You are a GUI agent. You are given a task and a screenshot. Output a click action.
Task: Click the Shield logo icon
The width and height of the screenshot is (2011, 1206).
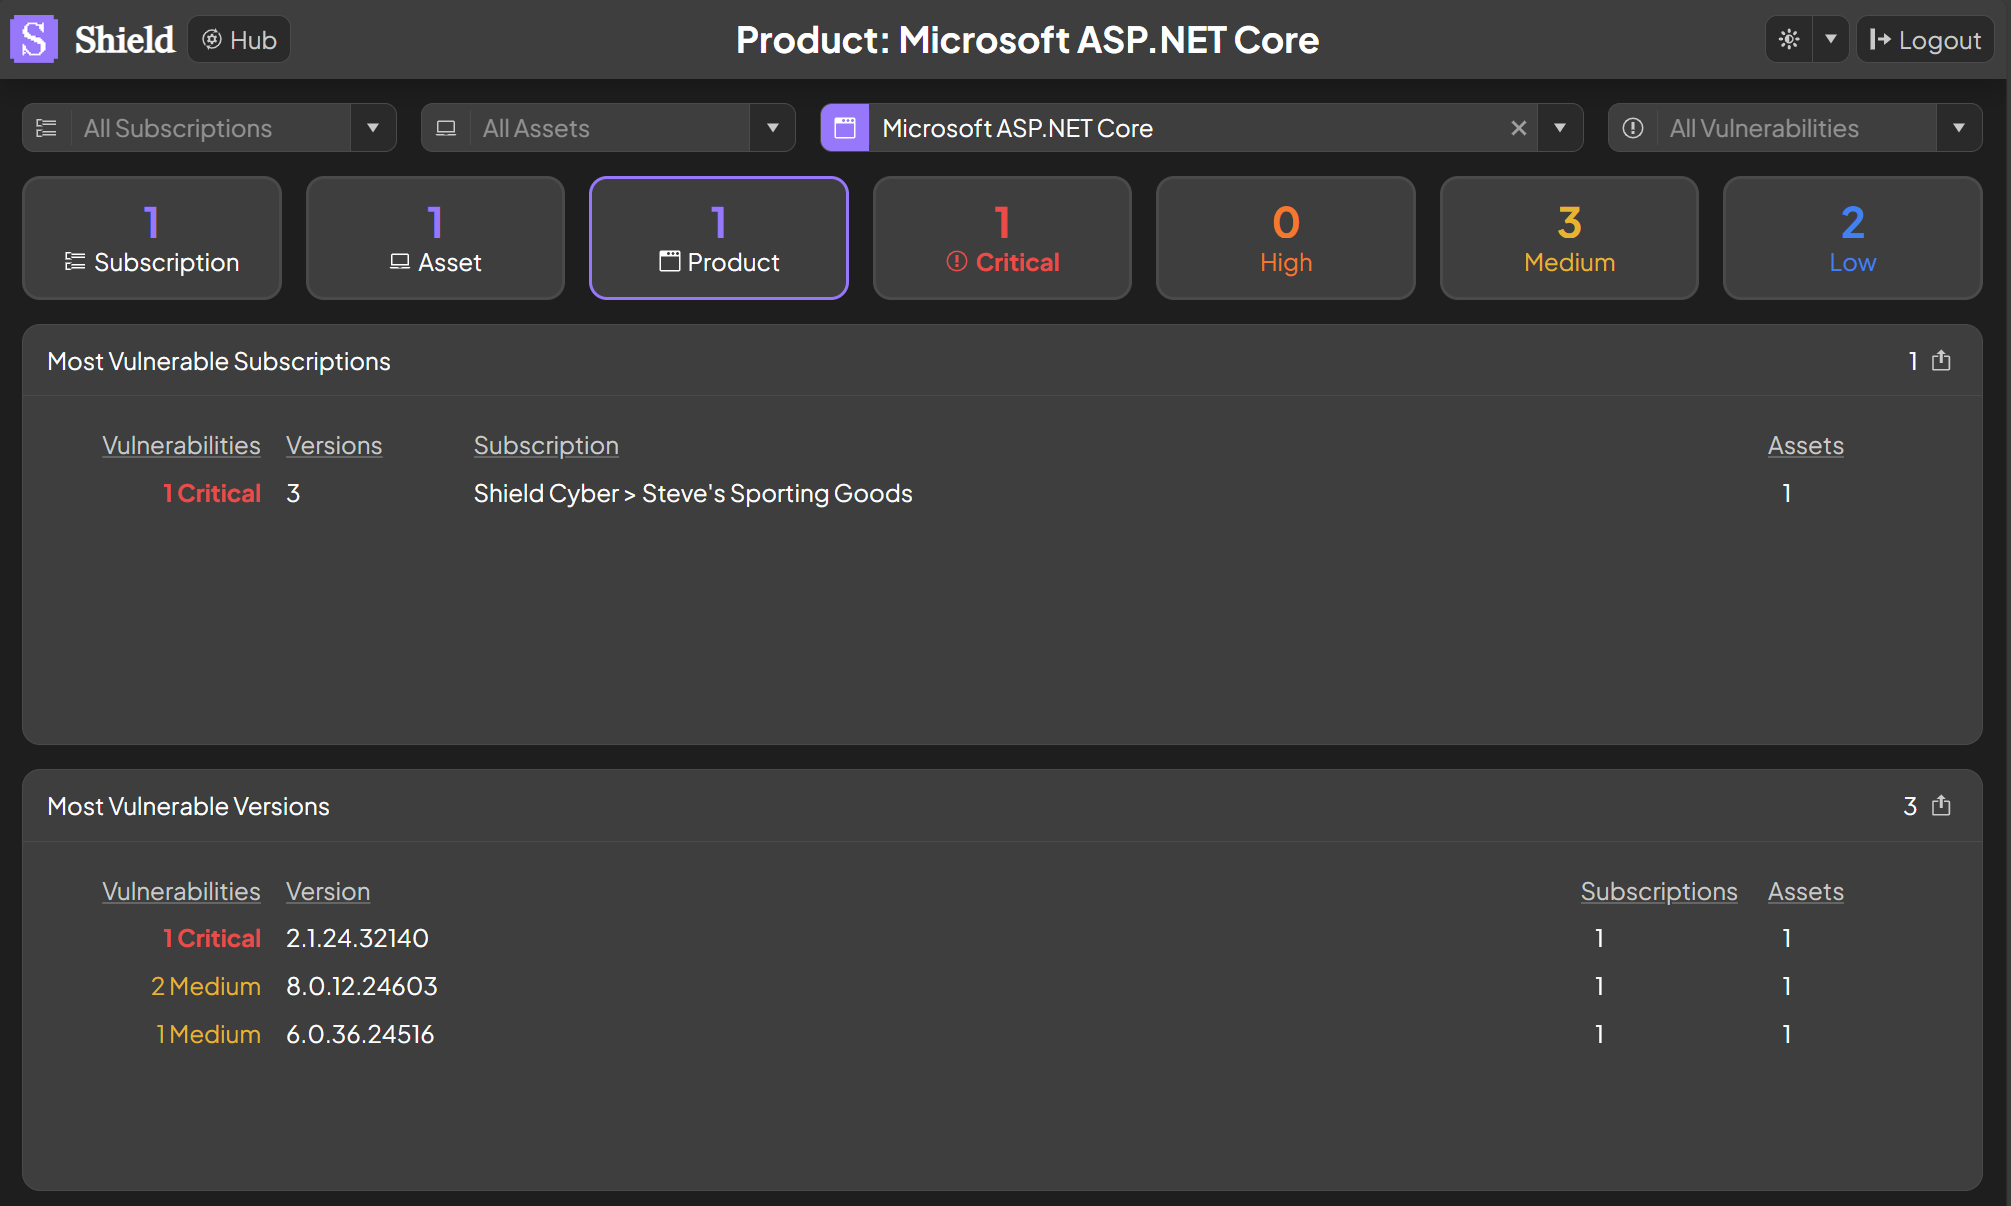[x=34, y=40]
